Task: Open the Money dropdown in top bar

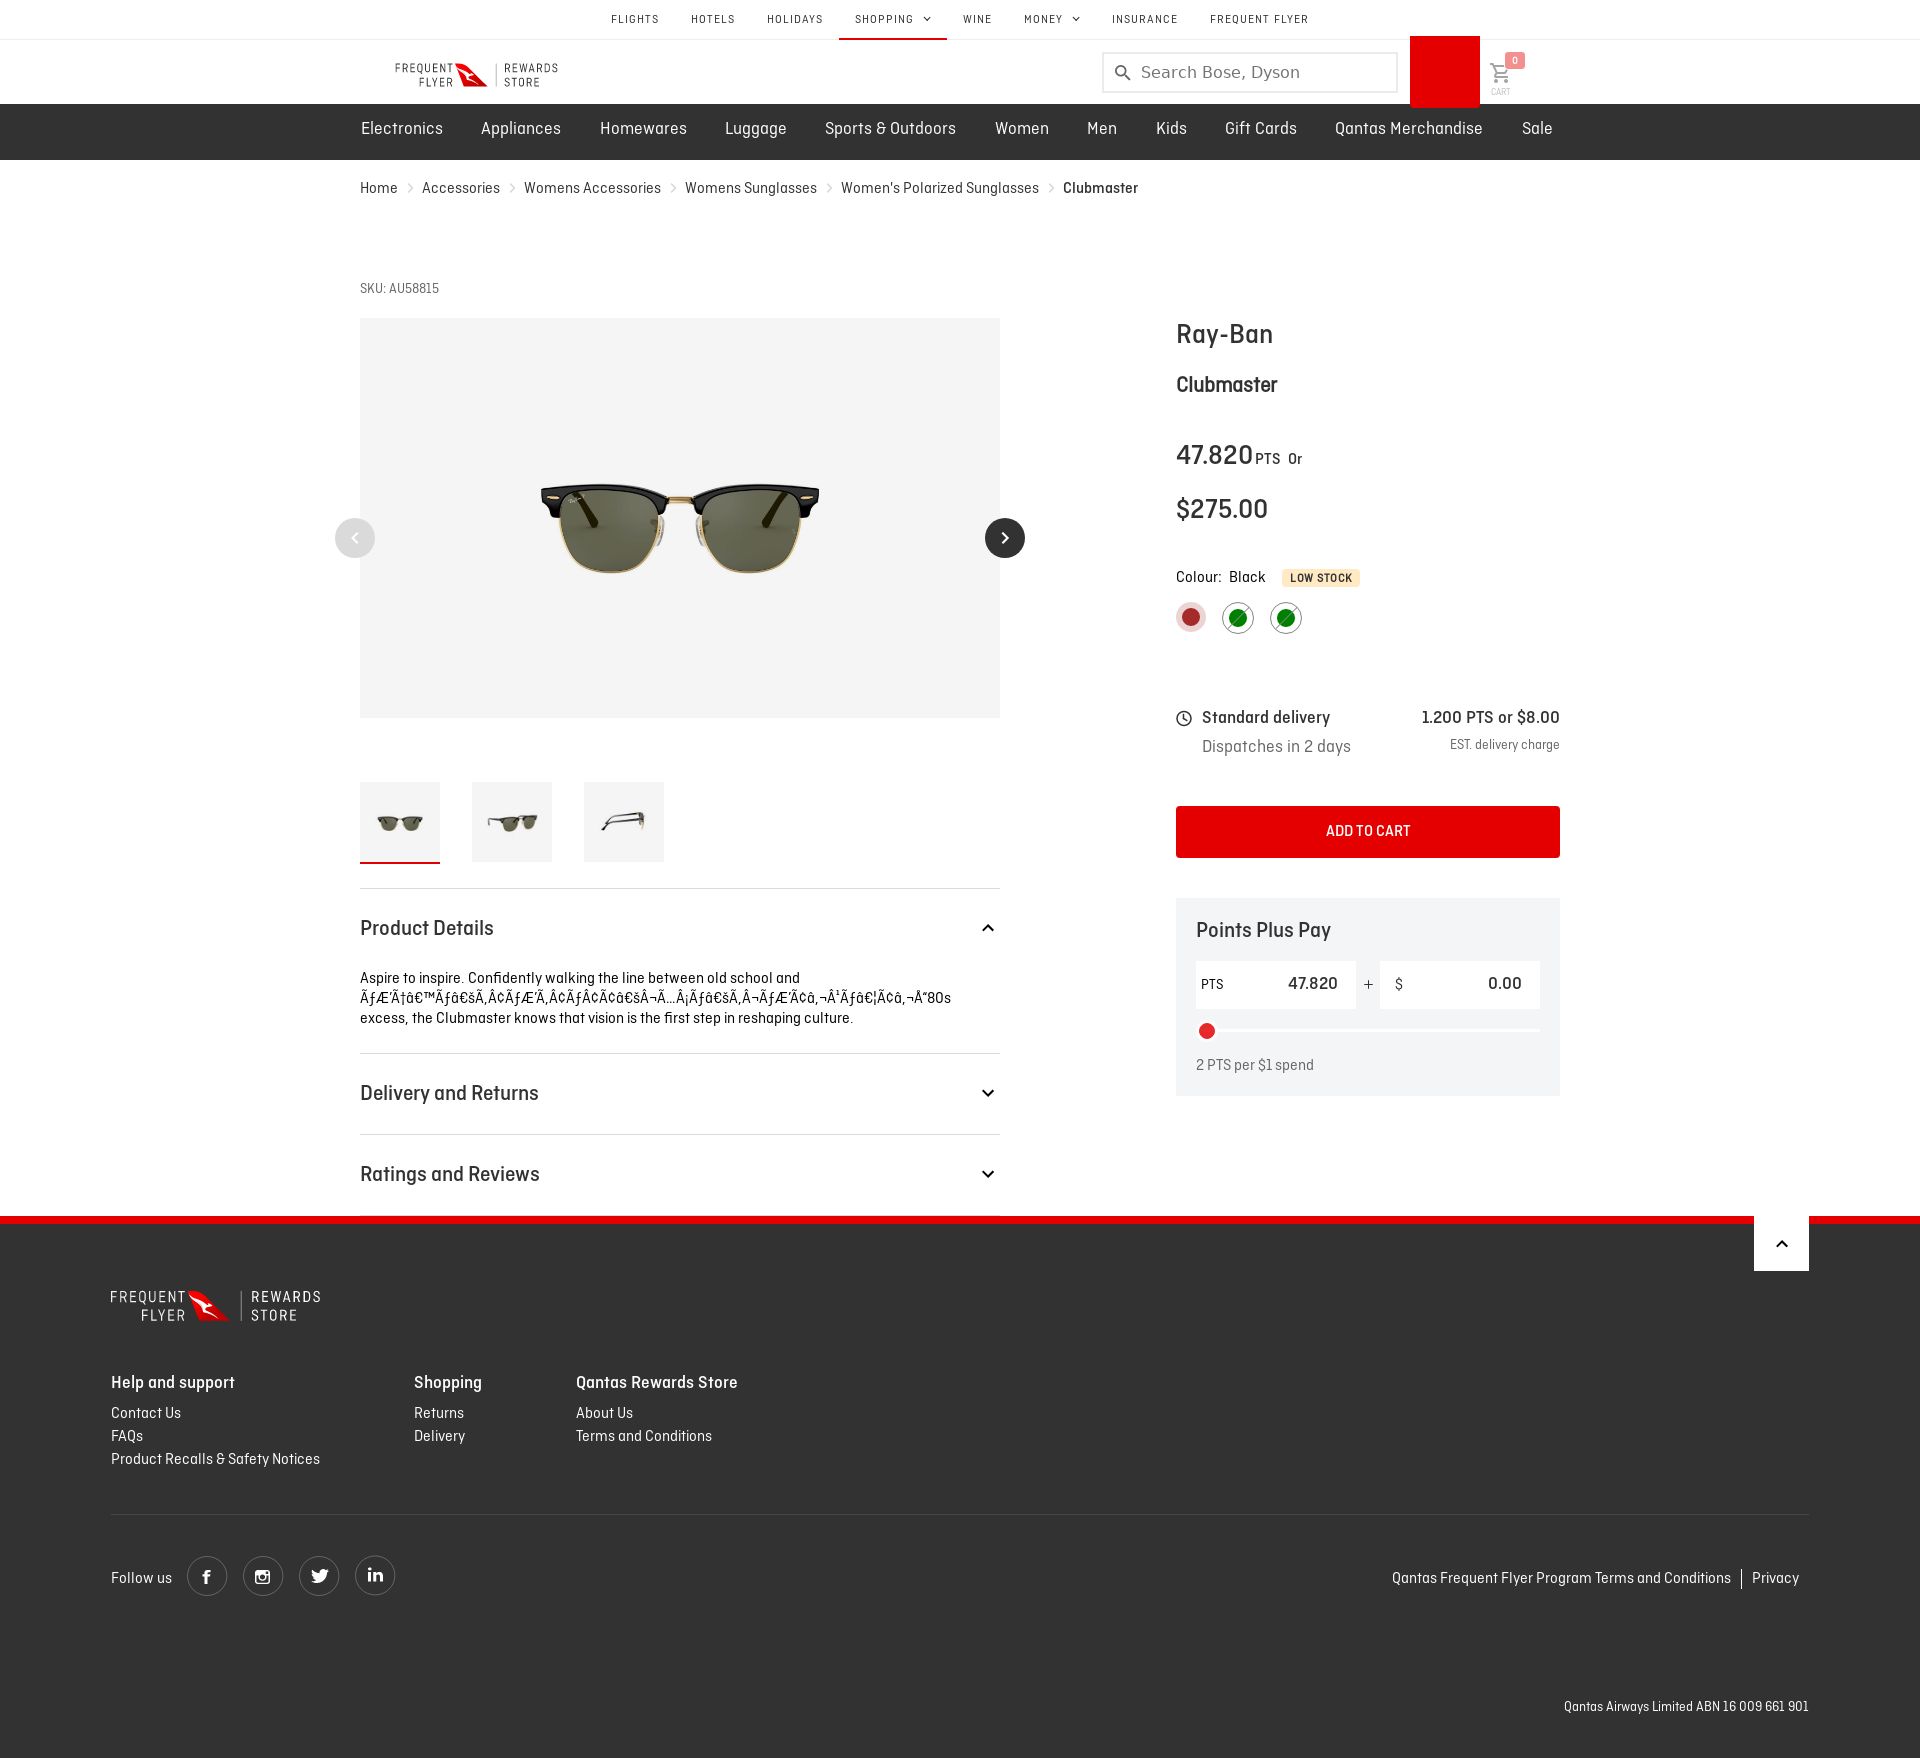Action: [1052, 19]
